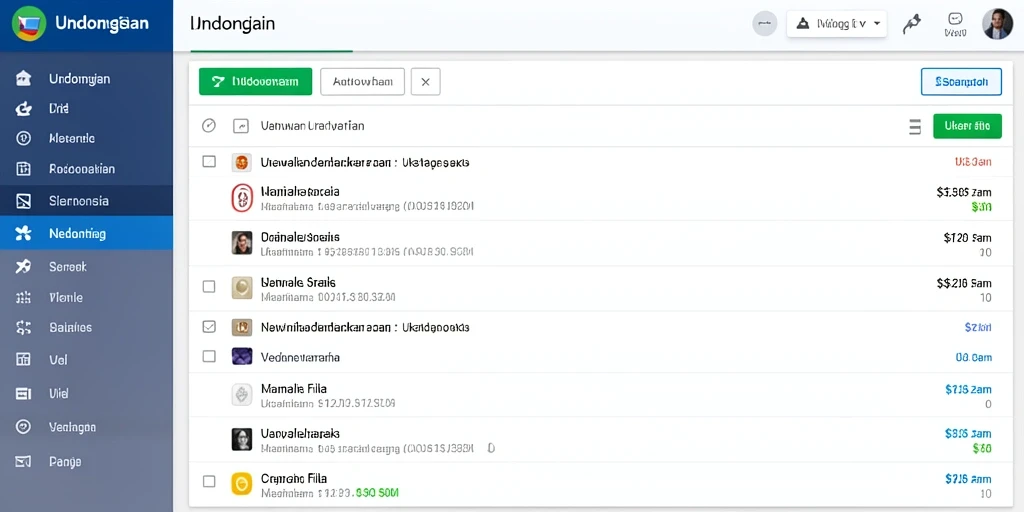Screen dimensions: 1024x512
Task: Uncheck the checked box on Newnibadardarkan row
Action: [x=209, y=327]
